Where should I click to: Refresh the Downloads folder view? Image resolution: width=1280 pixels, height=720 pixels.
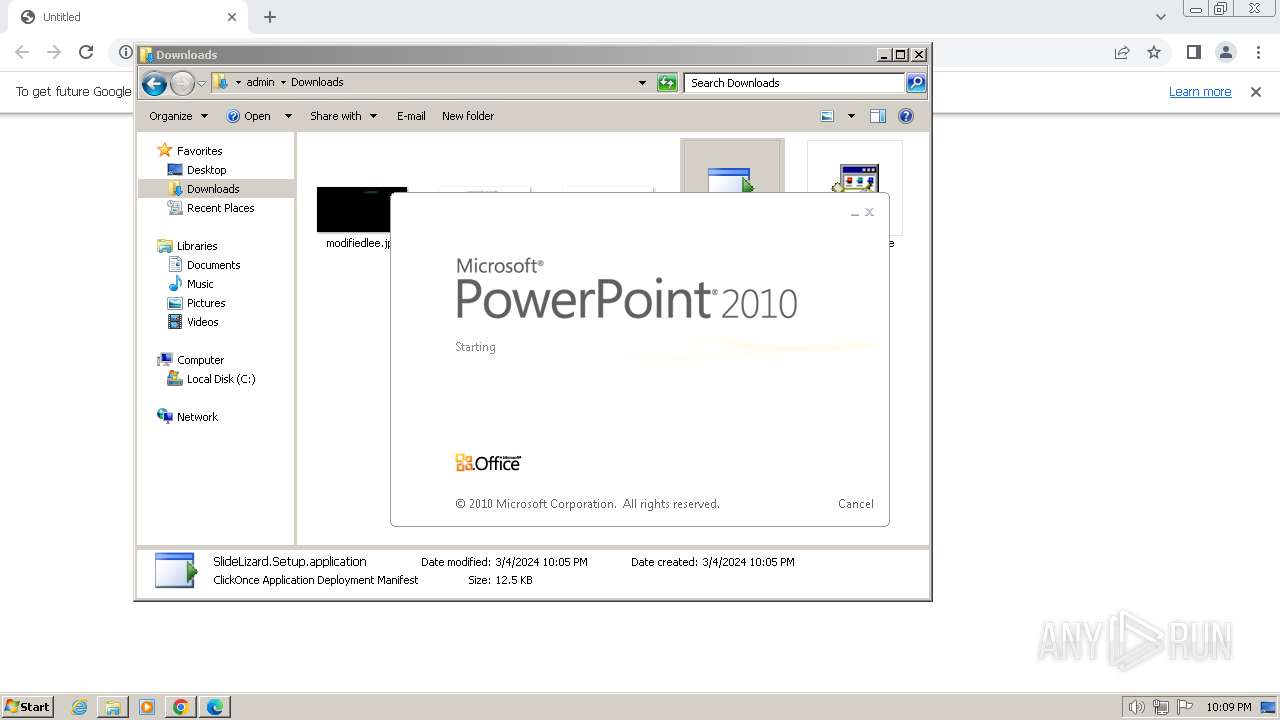pyautogui.click(x=667, y=83)
